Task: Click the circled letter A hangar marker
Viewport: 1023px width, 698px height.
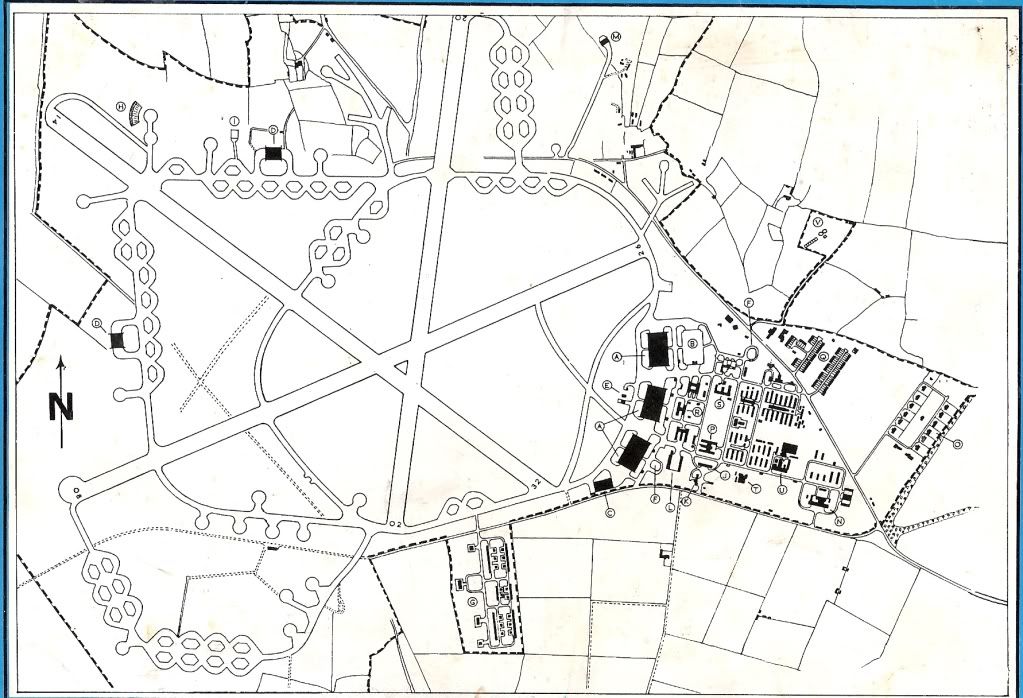Action: click(615, 356)
